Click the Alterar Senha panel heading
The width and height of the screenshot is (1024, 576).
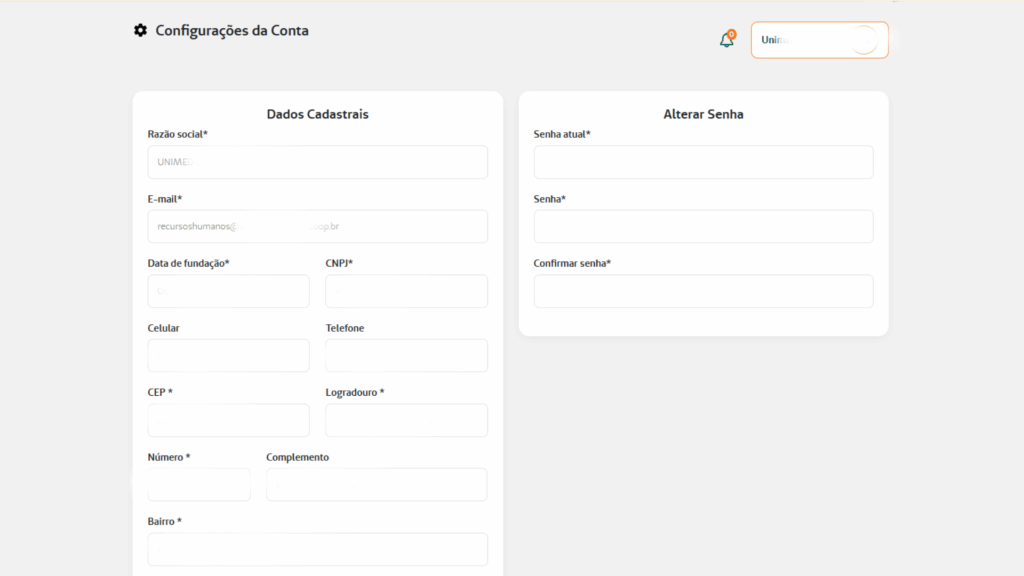[x=703, y=114]
